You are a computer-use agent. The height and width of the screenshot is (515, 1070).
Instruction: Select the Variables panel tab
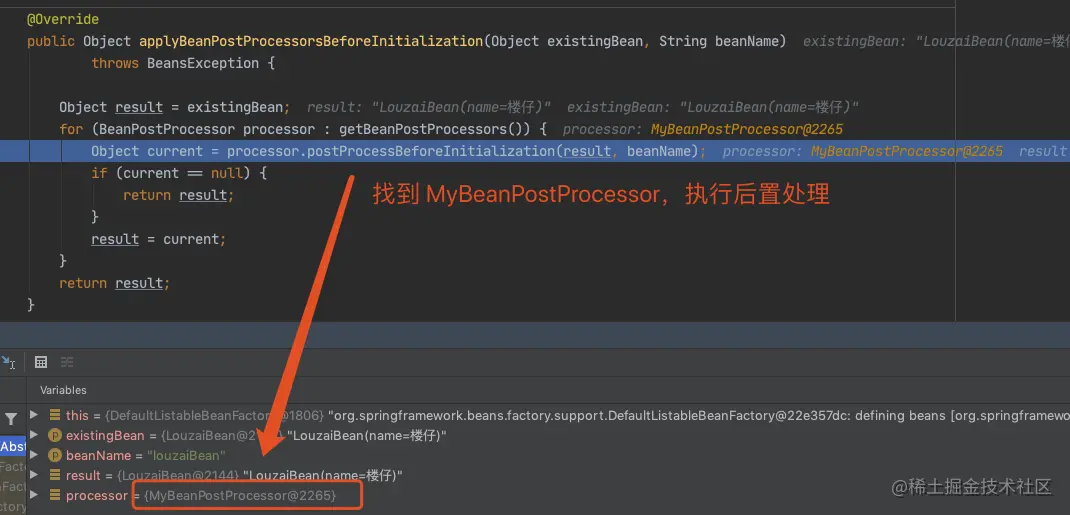[x=63, y=390]
